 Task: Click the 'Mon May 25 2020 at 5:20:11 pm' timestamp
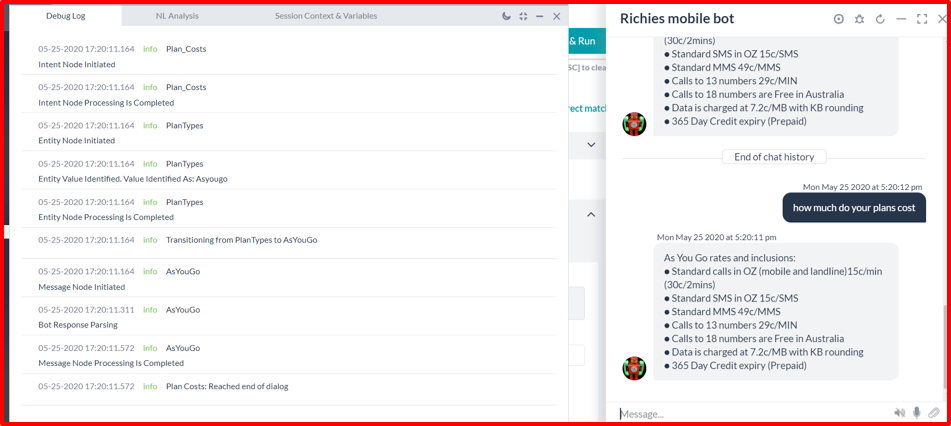(x=717, y=237)
